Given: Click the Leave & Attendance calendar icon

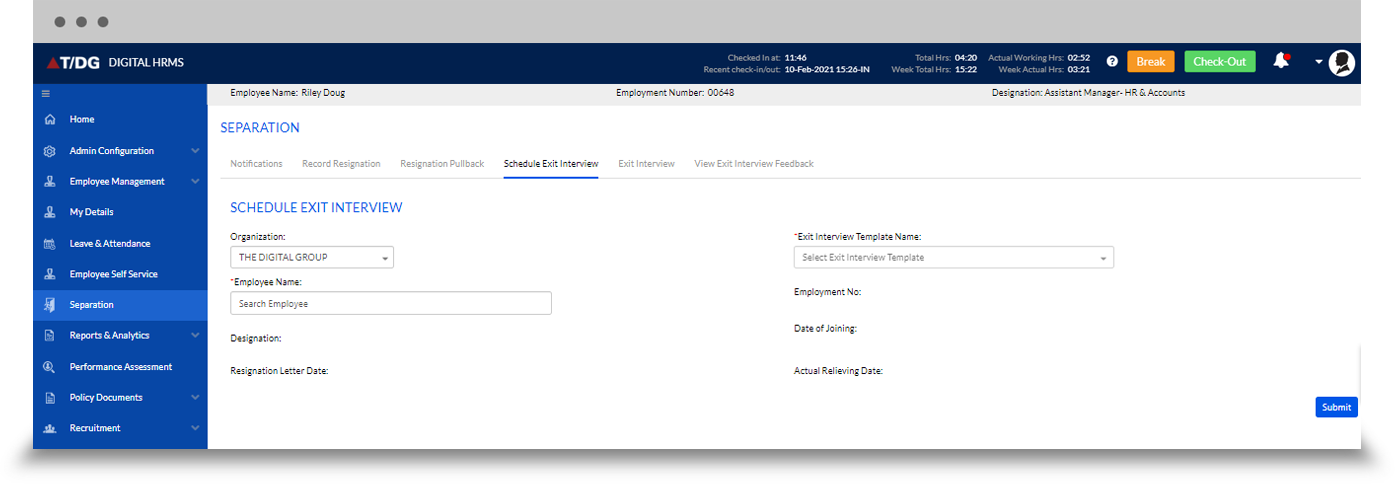Looking at the screenshot, I should point(50,244).
